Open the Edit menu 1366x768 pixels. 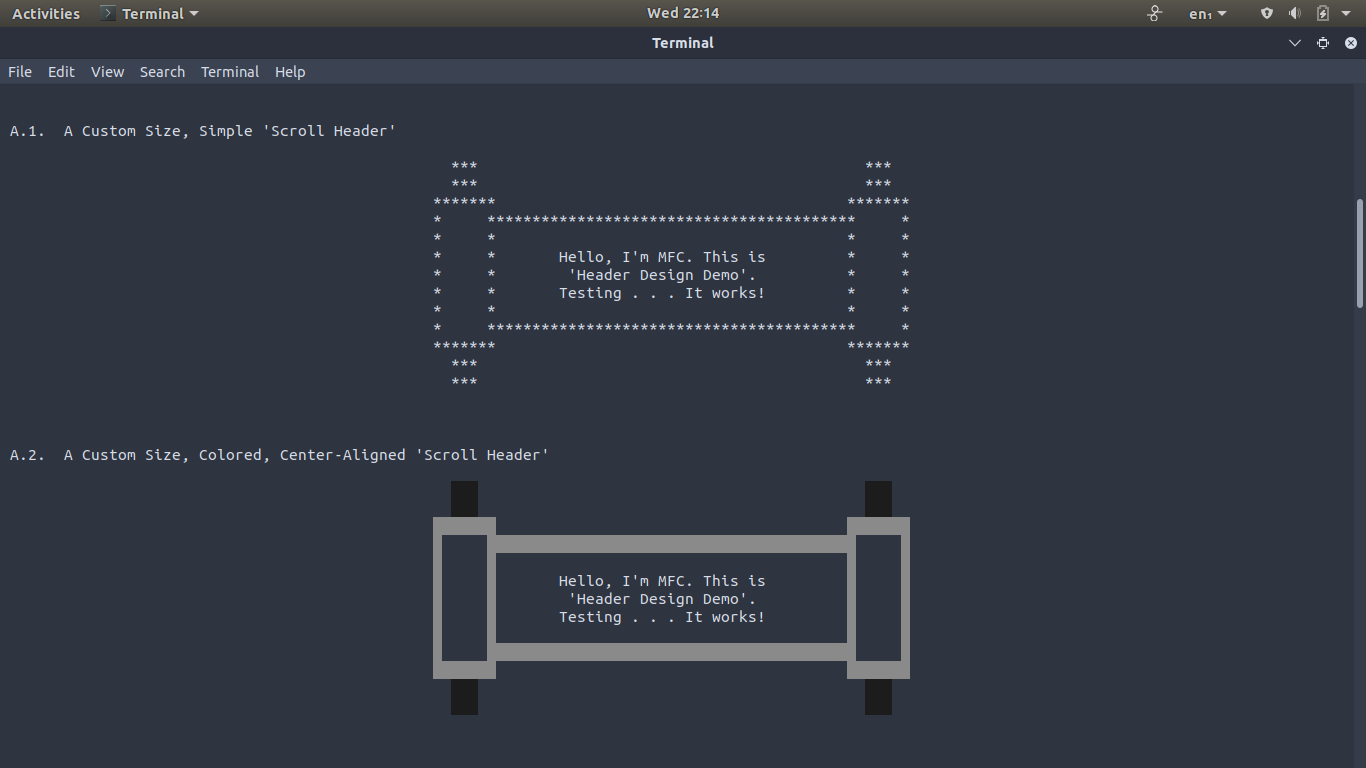click(x=61, y=71)
